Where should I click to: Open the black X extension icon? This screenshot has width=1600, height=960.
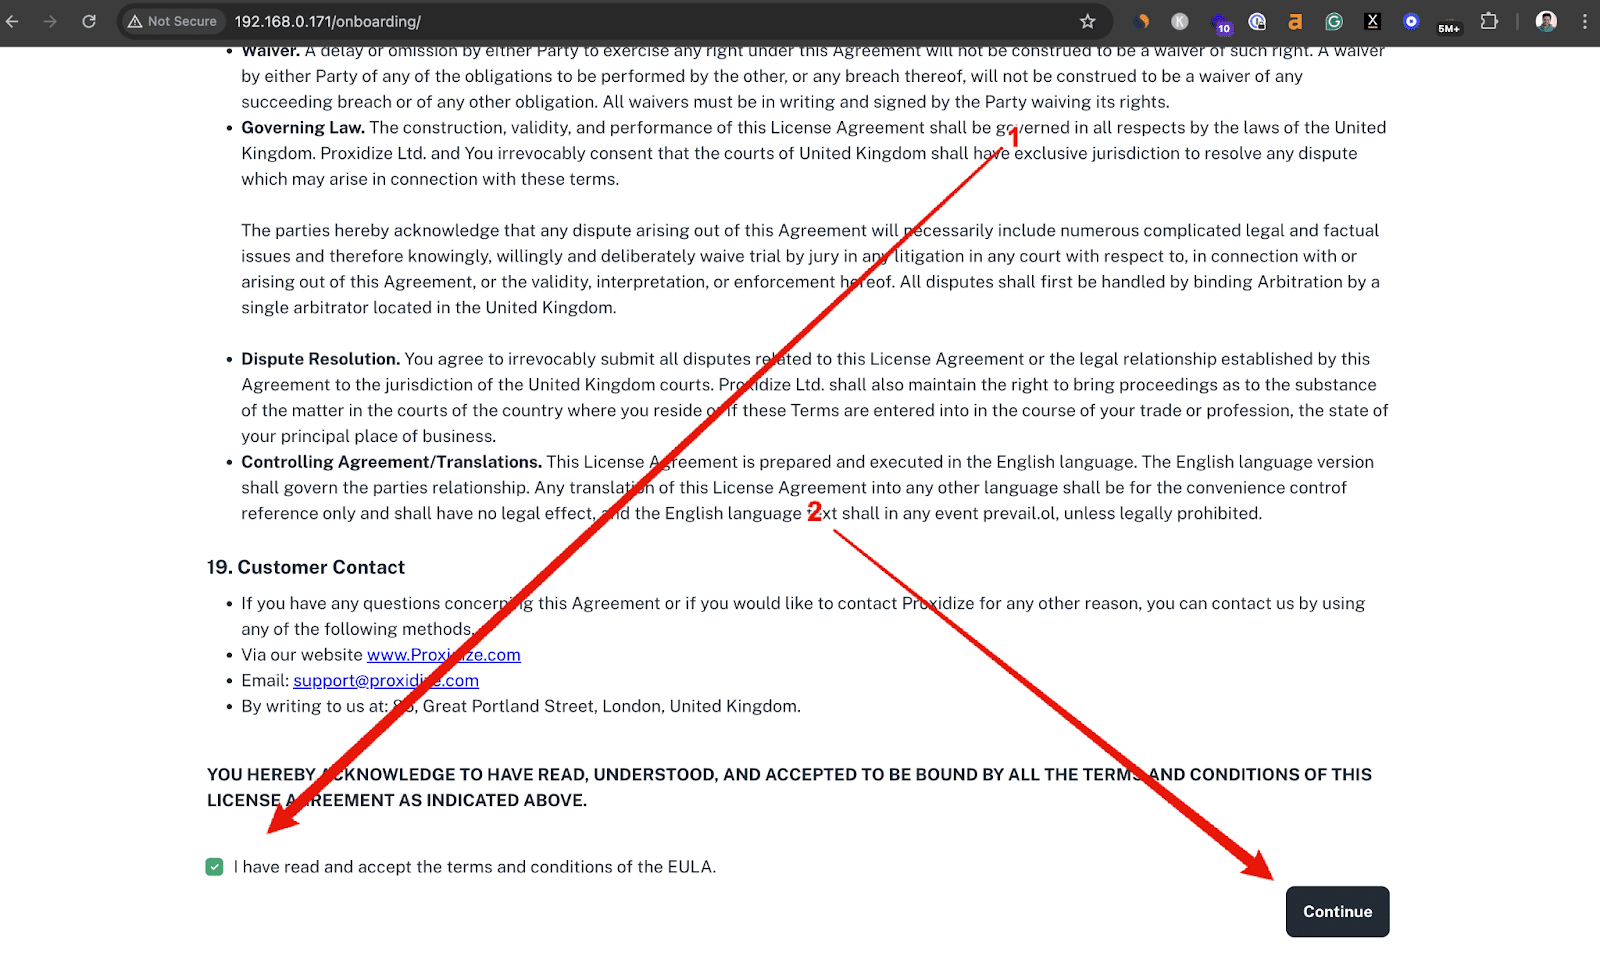point(1372,21)
